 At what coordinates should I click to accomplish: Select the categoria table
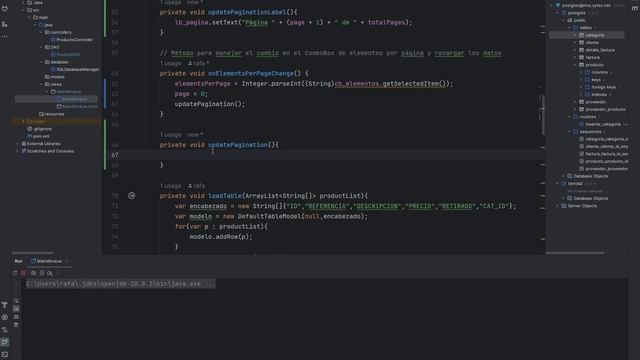pyautogui.click(x=592, y=36)
